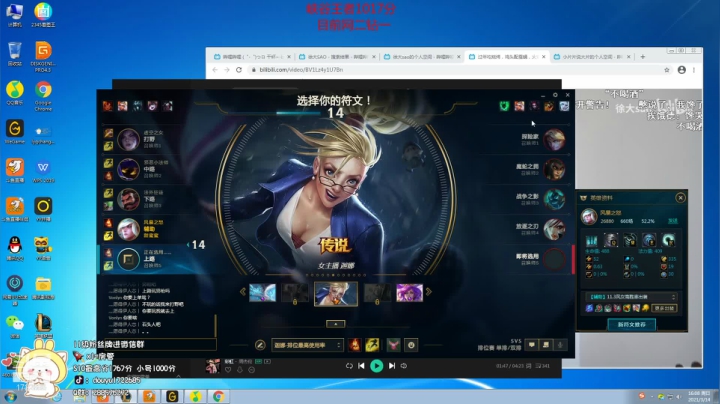Select the purple-haired skin thumbnail
720x404 pixels.
click(x=410, y=292)
